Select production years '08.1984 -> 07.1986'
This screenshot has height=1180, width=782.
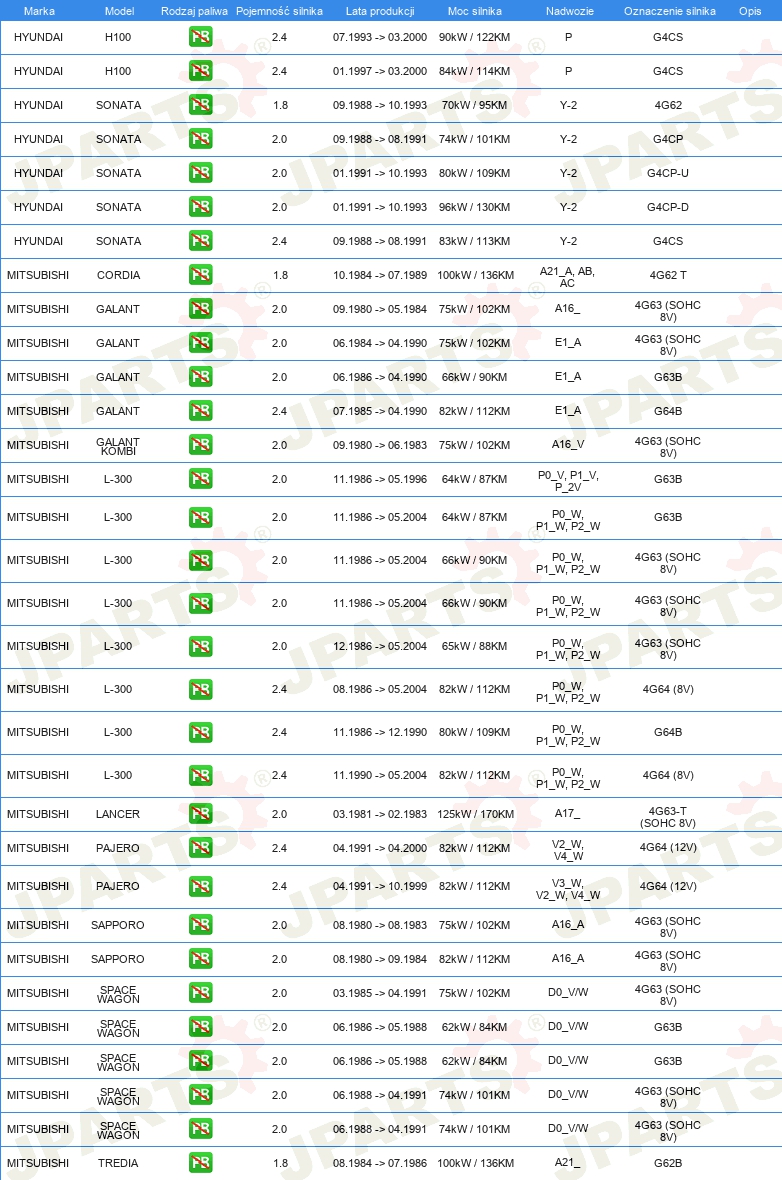point(380,1163)
